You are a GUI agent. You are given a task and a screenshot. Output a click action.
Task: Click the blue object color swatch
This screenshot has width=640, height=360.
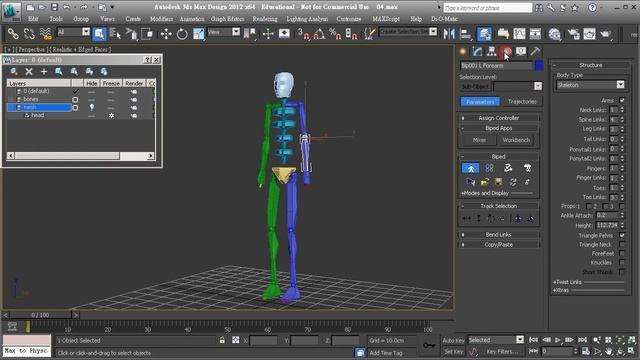pyautogui.click(x=539, y=65)
